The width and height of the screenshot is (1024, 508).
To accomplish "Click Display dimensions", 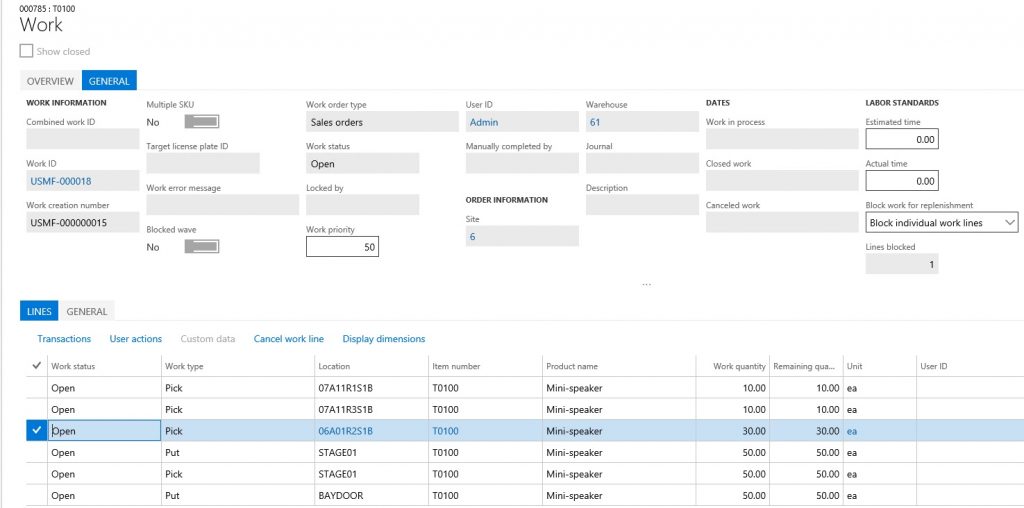I will [x=383, y=339].
